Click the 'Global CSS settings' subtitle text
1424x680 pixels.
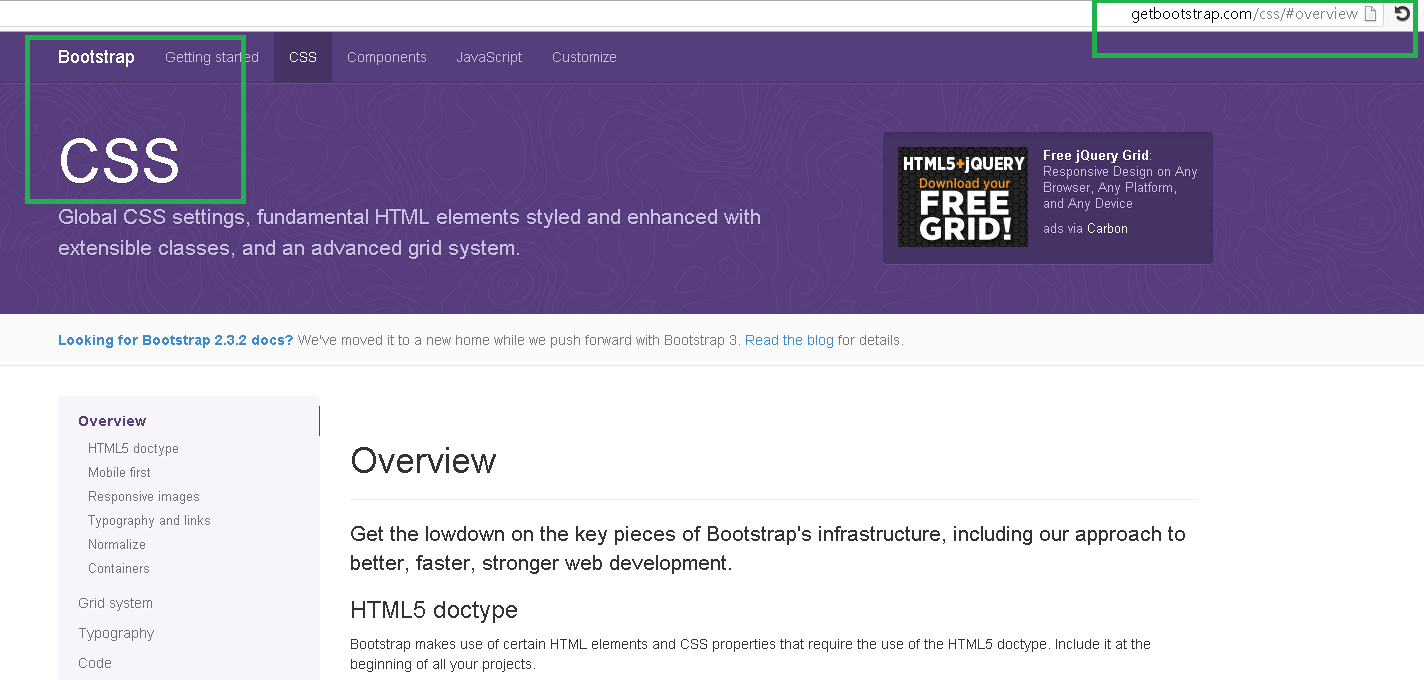[x=409, y=232]
